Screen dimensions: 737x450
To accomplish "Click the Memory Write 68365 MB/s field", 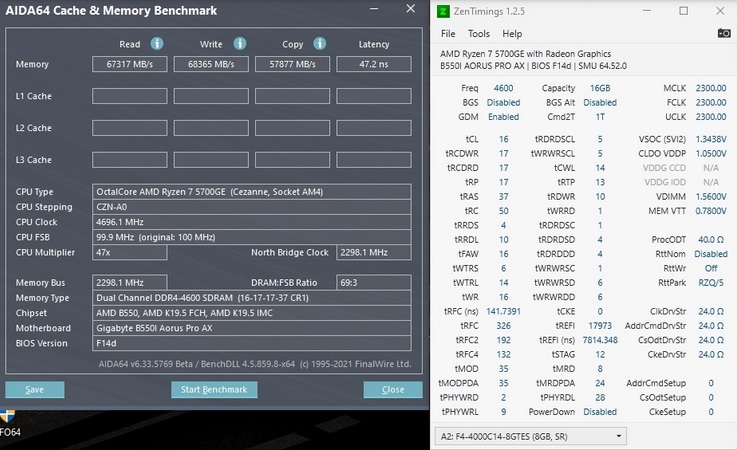I will 211,64.
